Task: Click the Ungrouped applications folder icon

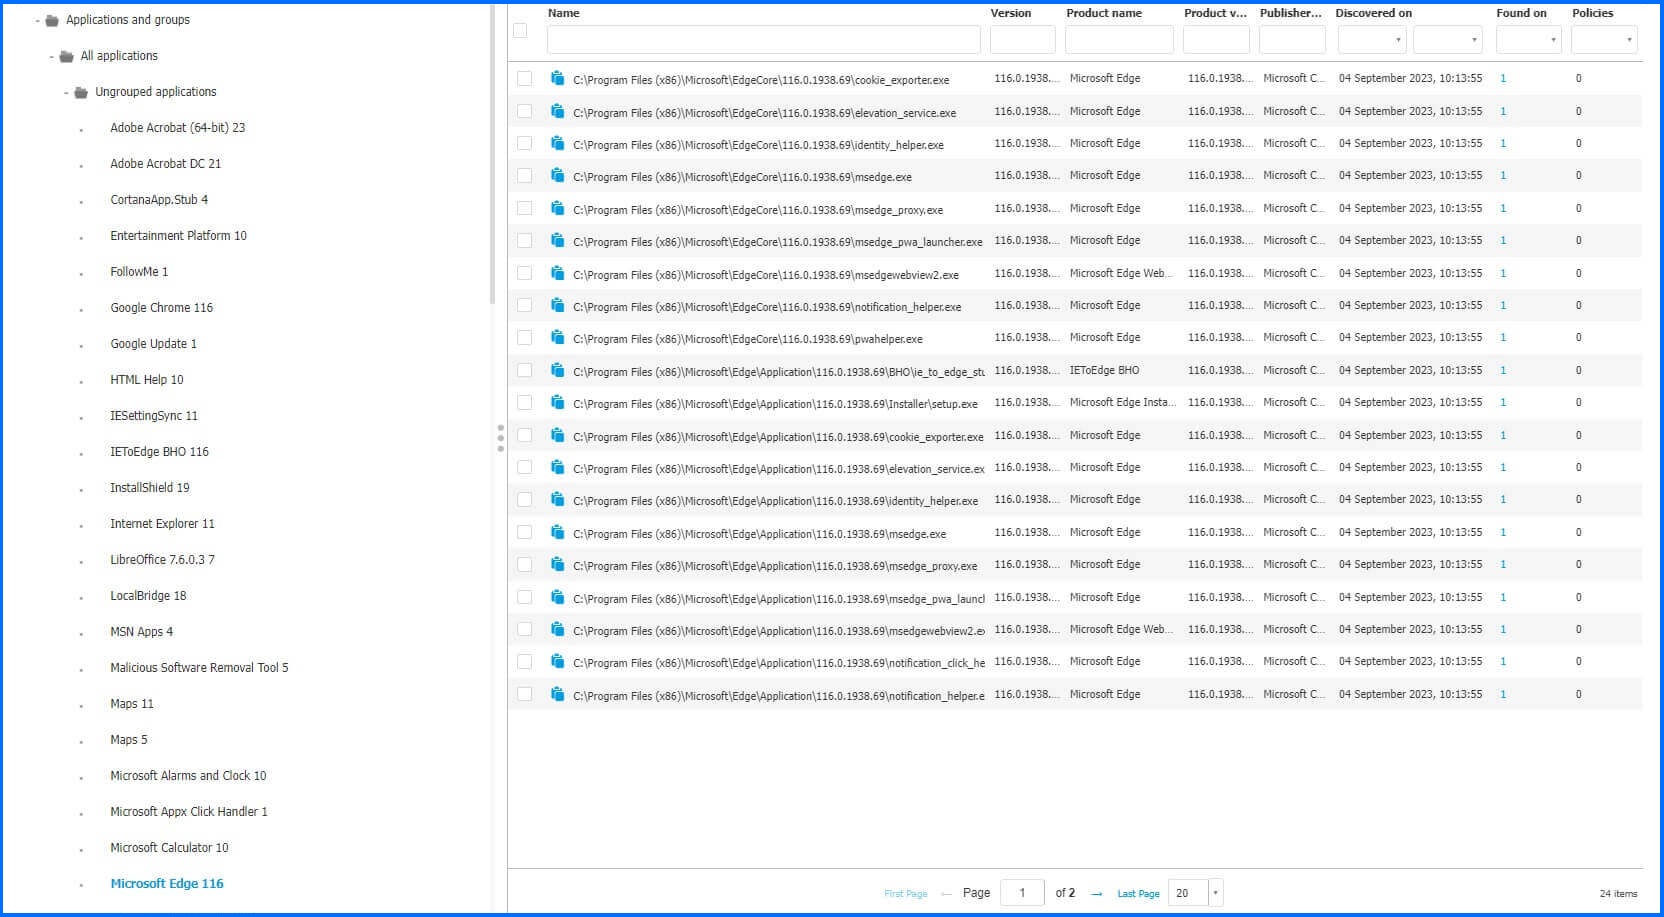Action: [x=81, y=92]
